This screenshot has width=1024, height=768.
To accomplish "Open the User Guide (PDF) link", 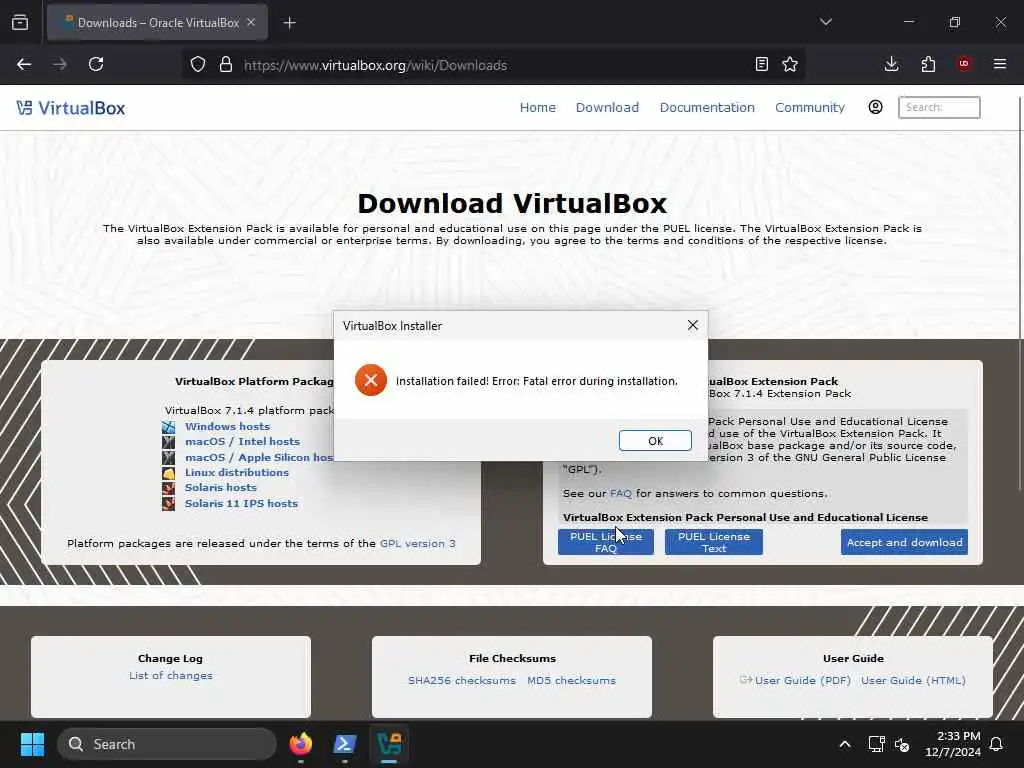I will pyautogui.click(x=803, y=680).
